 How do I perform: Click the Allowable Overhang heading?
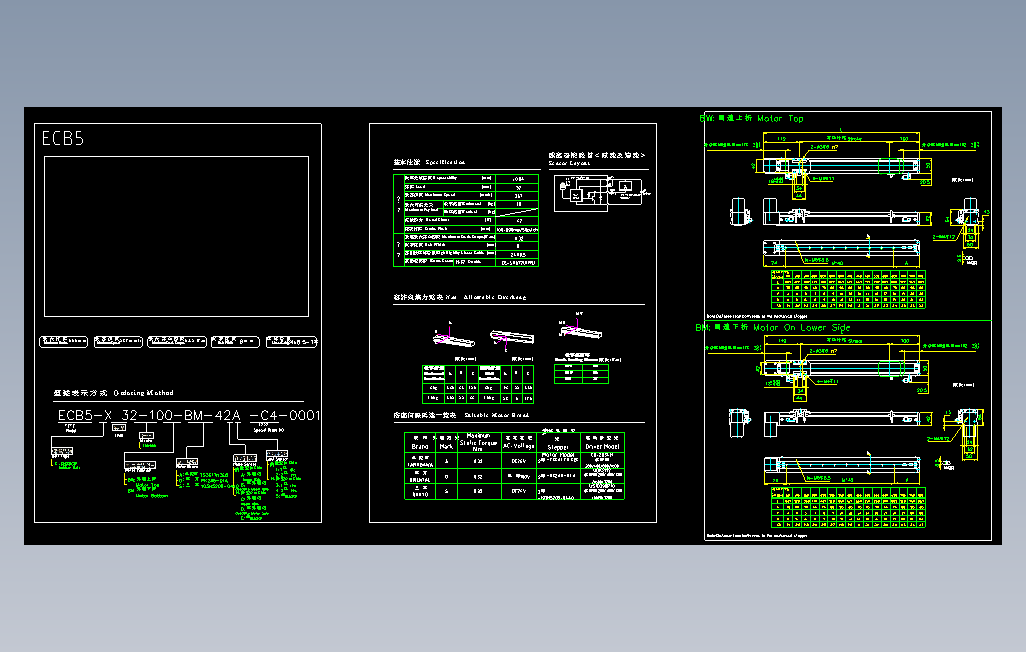pos(495,297)
